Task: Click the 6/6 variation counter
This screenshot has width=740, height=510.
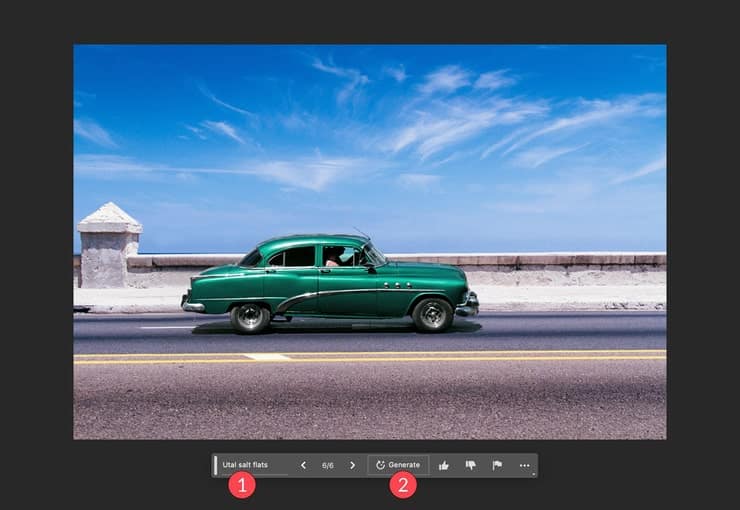Action: [x=328, y=466]
